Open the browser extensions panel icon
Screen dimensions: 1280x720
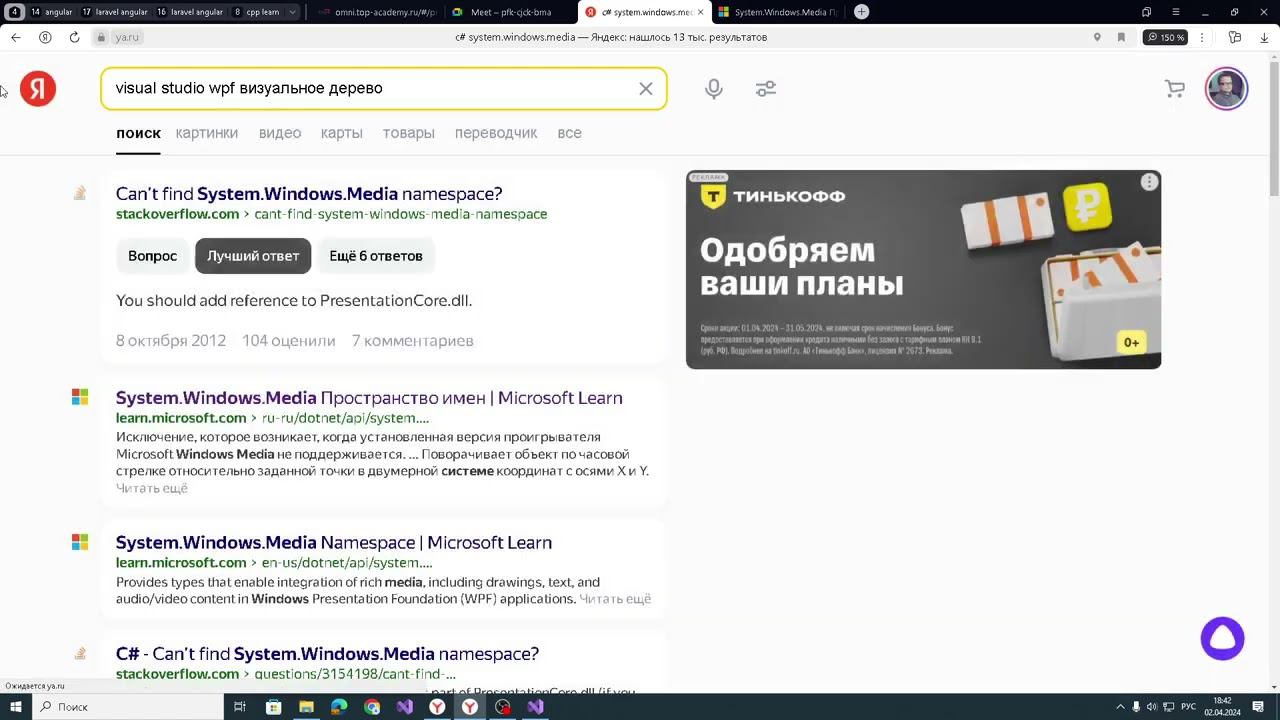(x=1235, y=37)
